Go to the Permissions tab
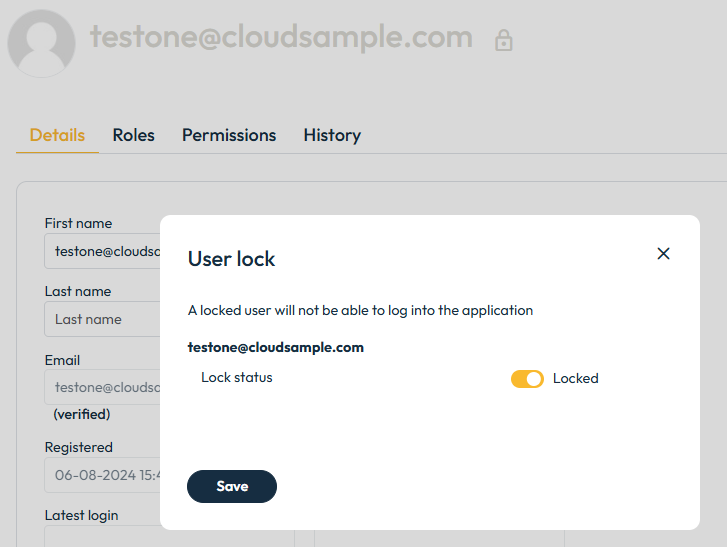The width and height of the screenshot is (727, 547). pos(229,135)
